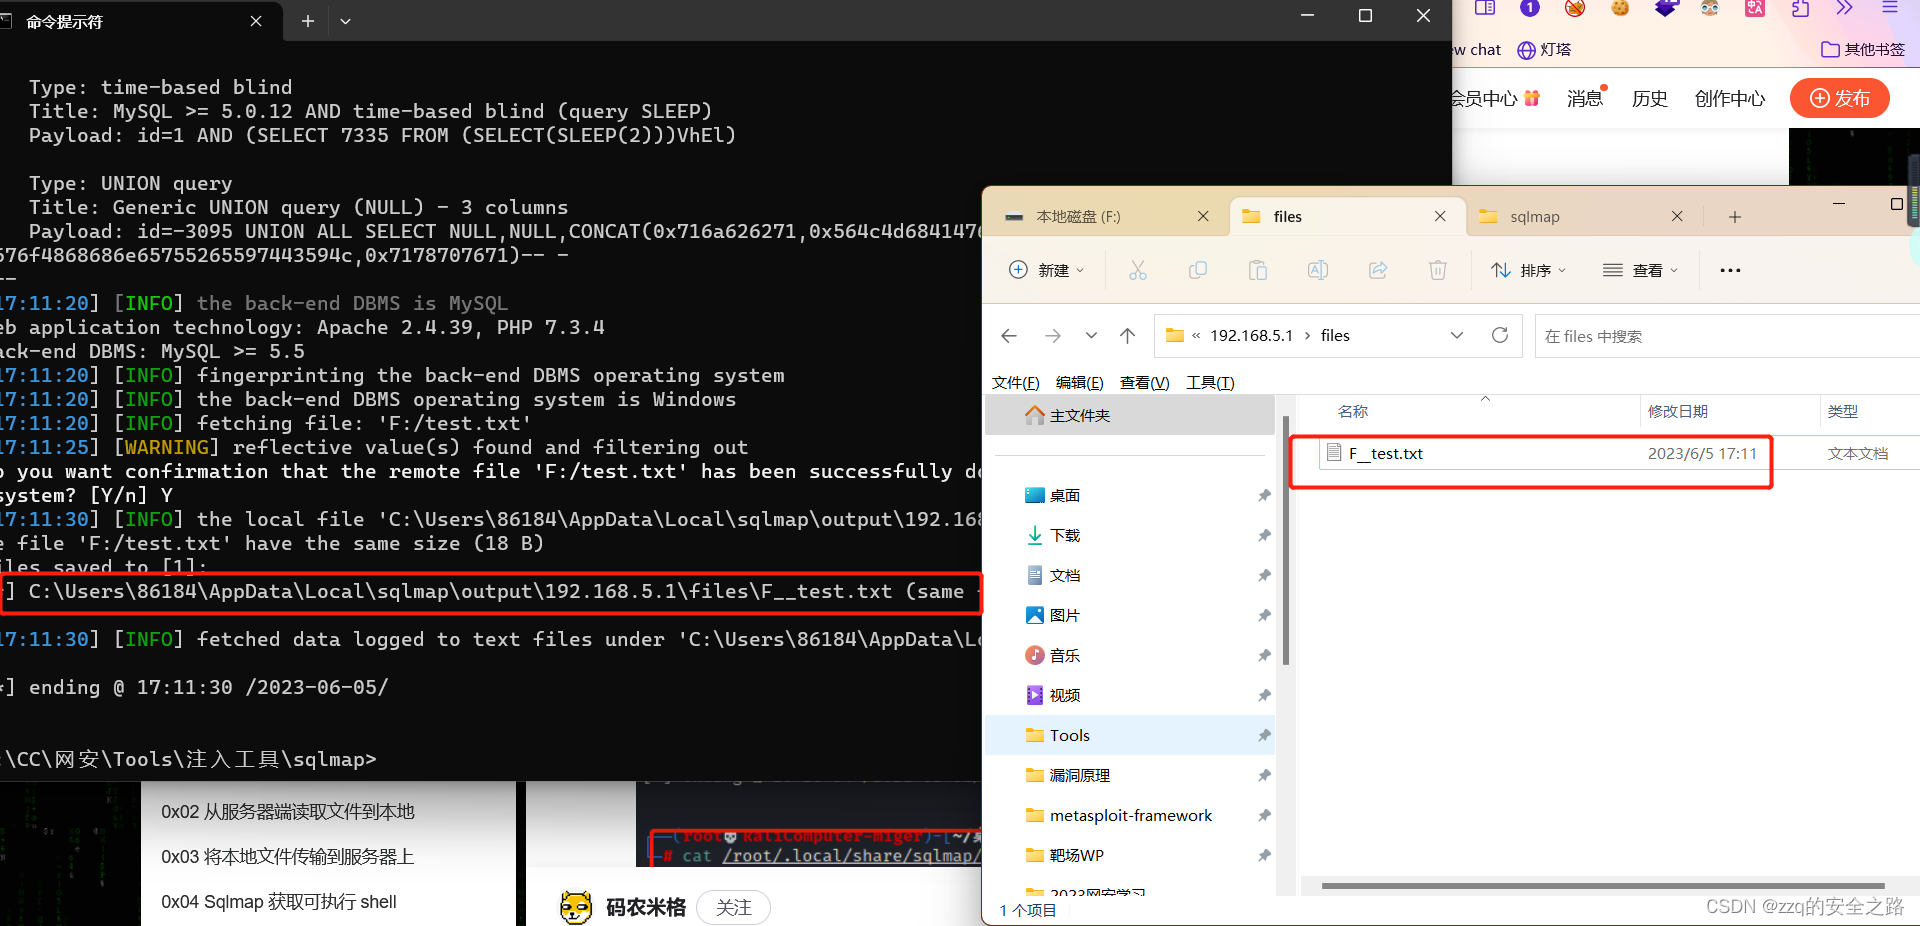This screenshot has width=1920, height=926.
Task: Click the Cut icon in Explorer toolbar
Action: pos(1138,270)
